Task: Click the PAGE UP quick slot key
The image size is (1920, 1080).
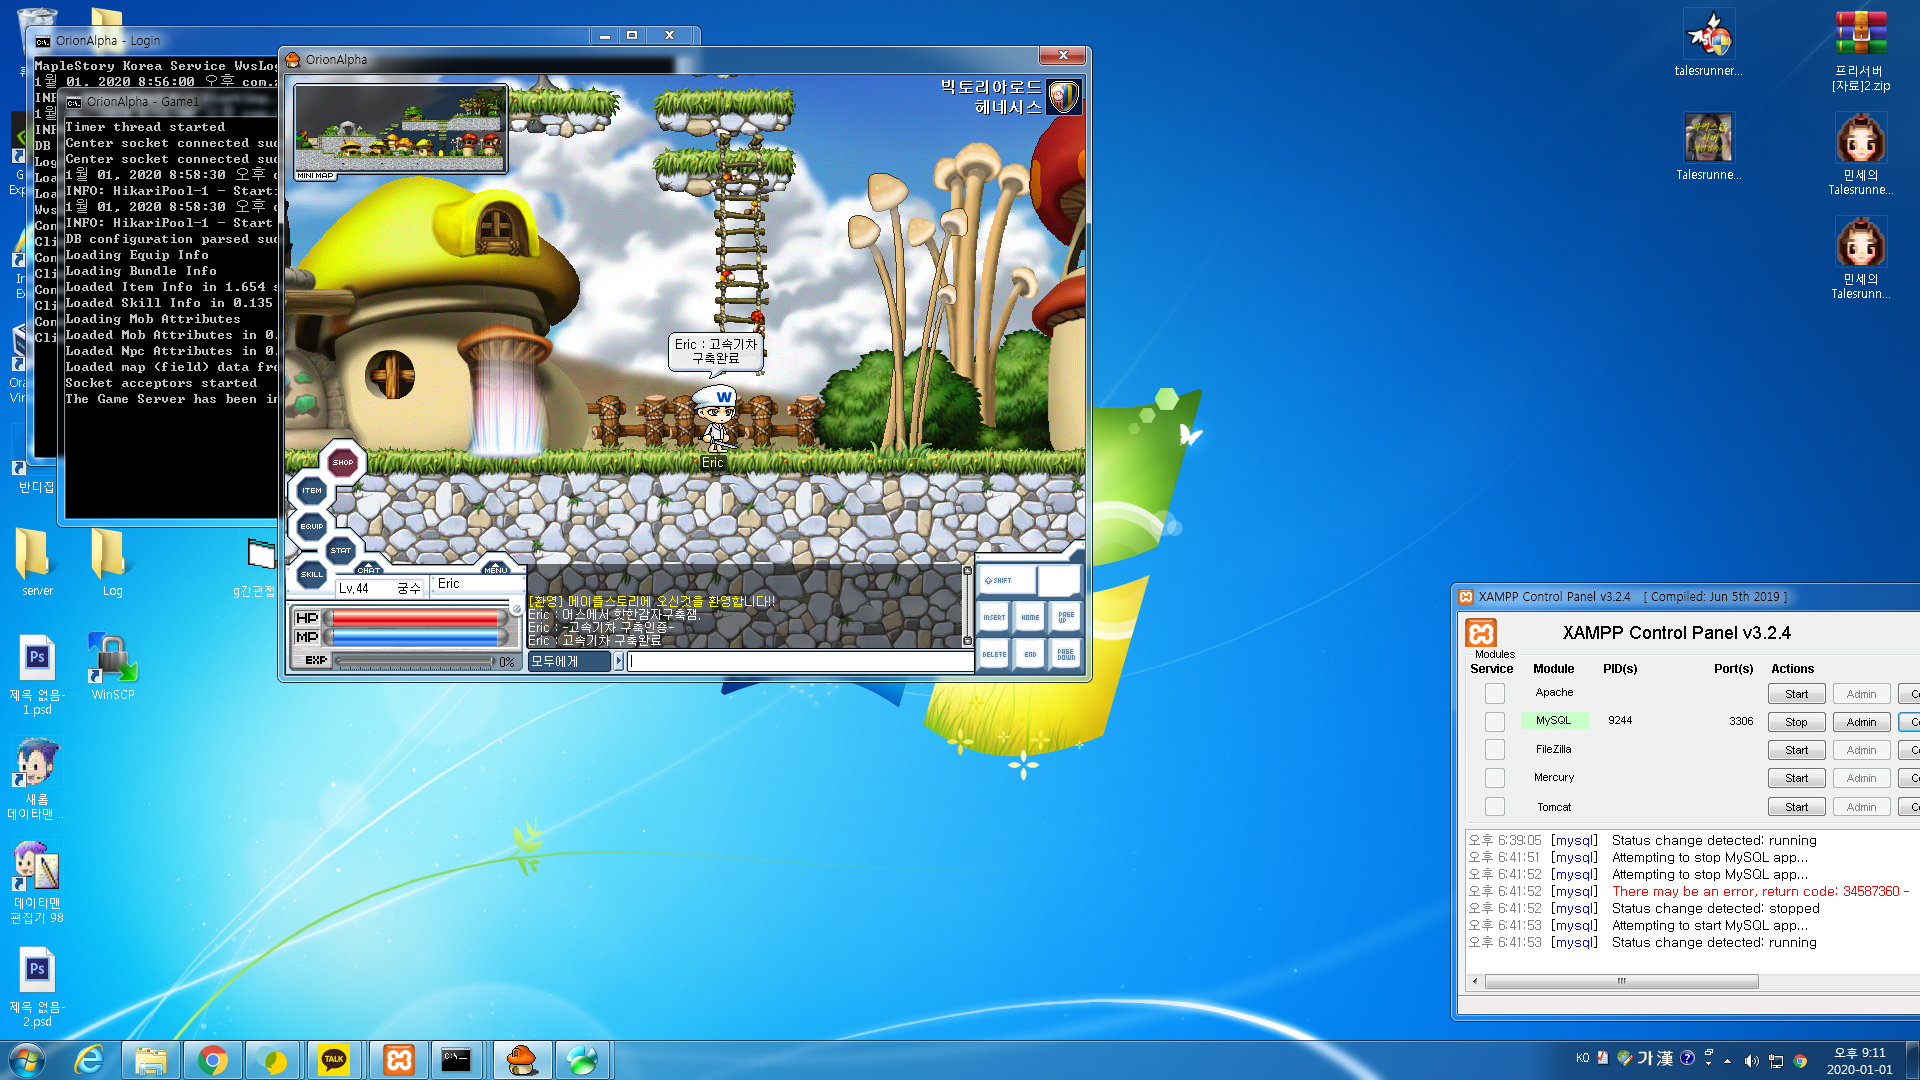Action: coord(1066,617)
